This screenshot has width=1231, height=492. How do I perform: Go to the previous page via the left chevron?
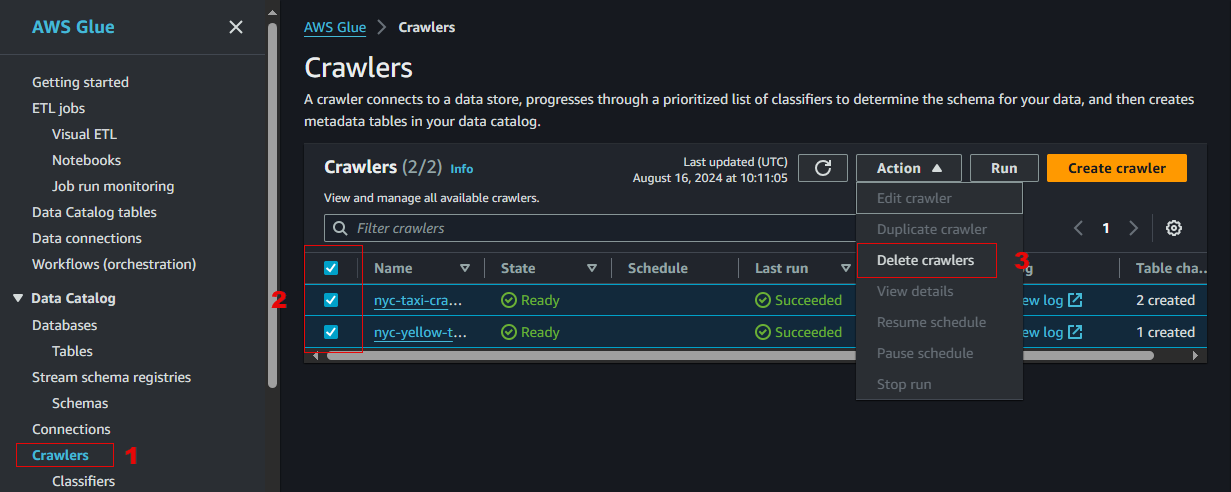pyautogui.click(x=1079, y=228)
